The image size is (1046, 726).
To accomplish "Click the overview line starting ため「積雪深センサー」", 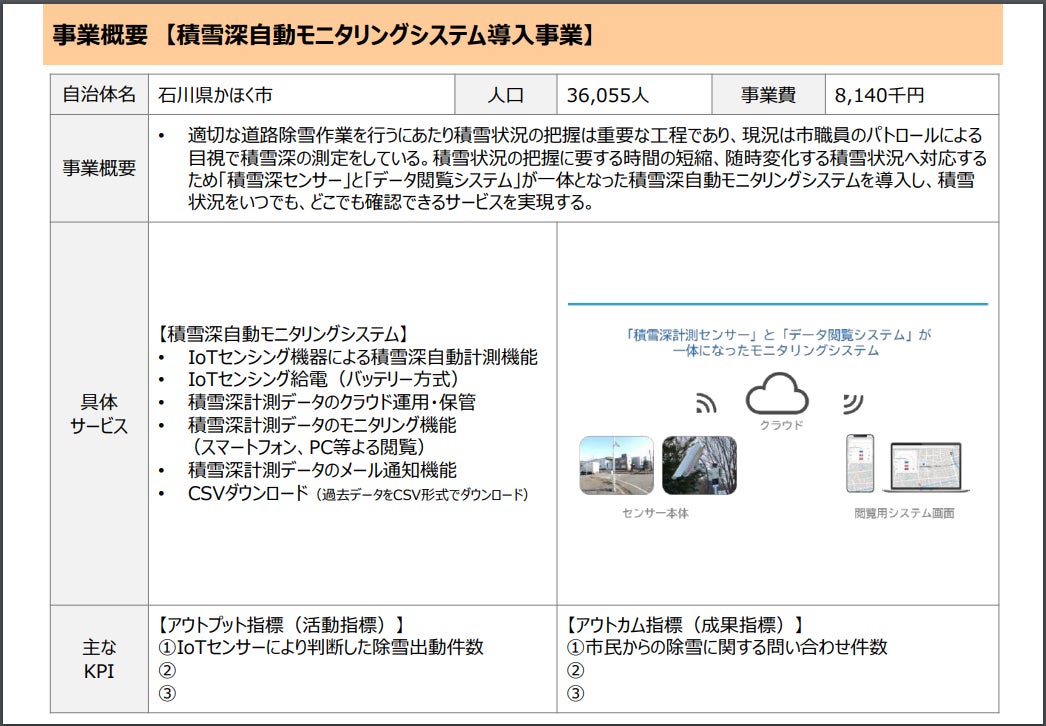I will click(x=581, y=180).
